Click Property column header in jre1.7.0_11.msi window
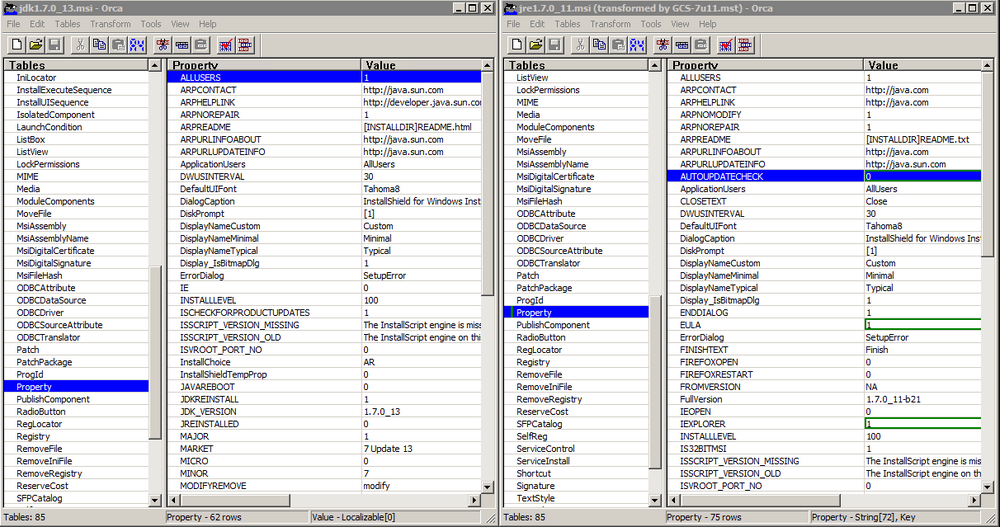1000x527 pixels. click(x=764, y=65)
